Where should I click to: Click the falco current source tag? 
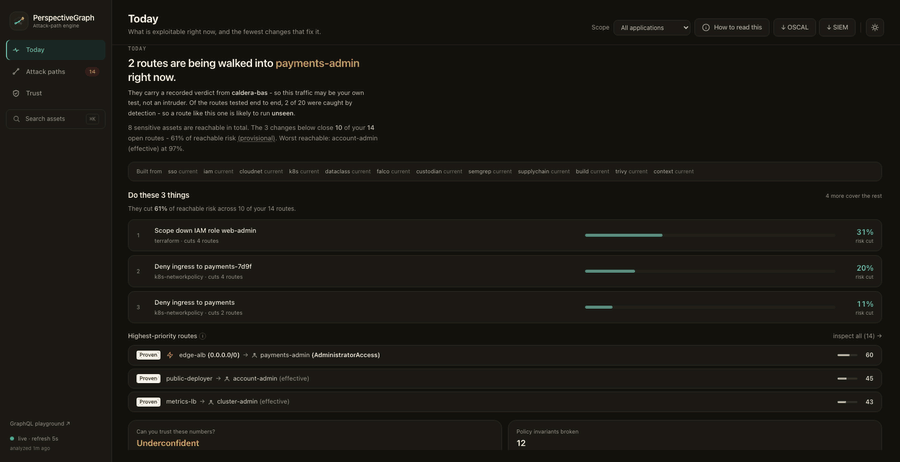pyautogui.click(x=393, y=172)
